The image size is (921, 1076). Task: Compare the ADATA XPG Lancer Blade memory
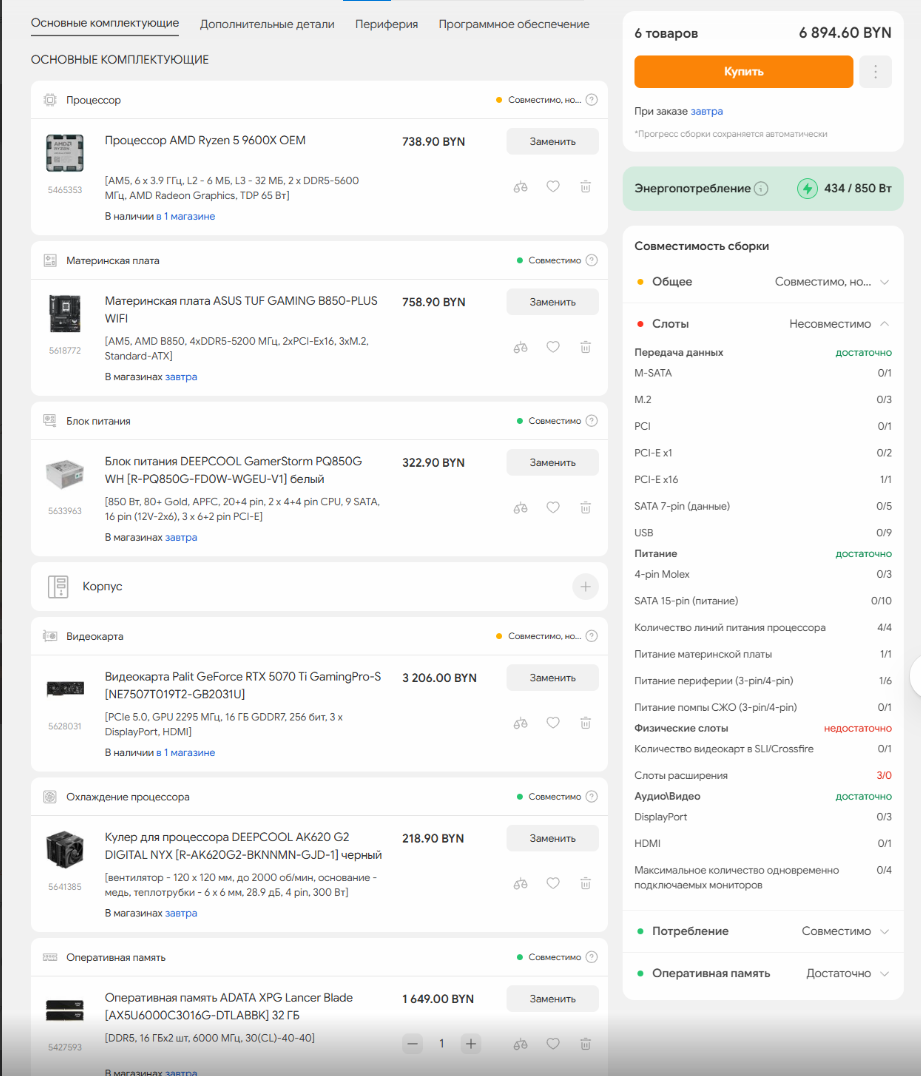(520, 1044)
